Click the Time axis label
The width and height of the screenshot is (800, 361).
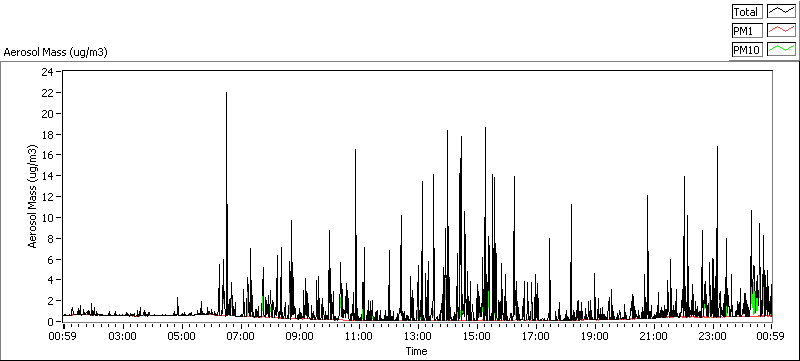coord(416,351)
